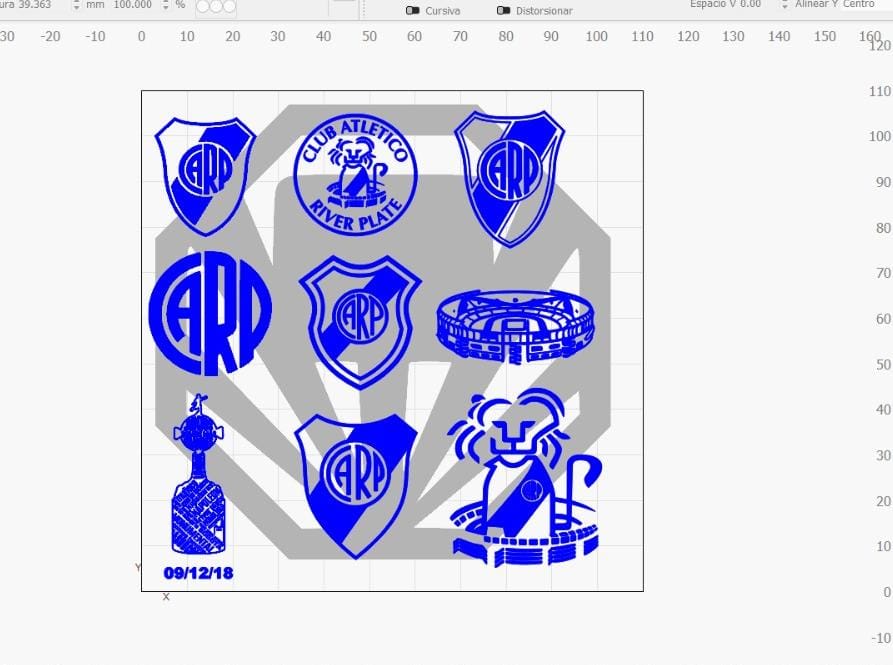Pick the Monumental stadium graphic
The image size is (893, 665).
point(515,325)
